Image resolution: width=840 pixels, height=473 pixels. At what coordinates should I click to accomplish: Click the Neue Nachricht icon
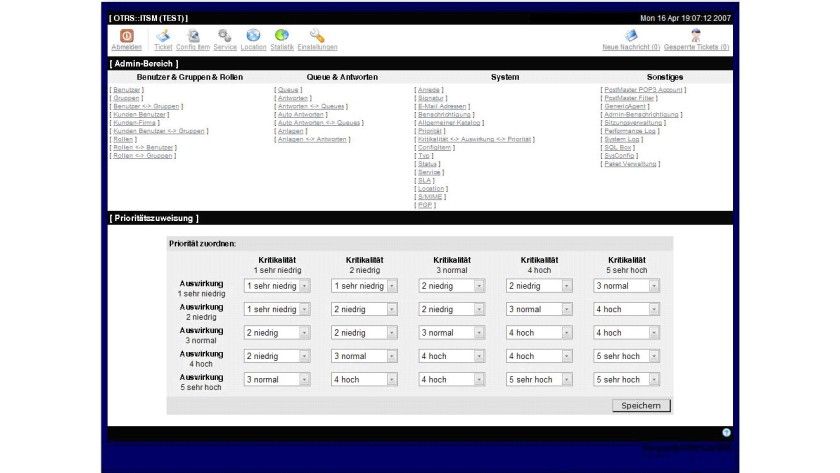[x=631, y=35]
